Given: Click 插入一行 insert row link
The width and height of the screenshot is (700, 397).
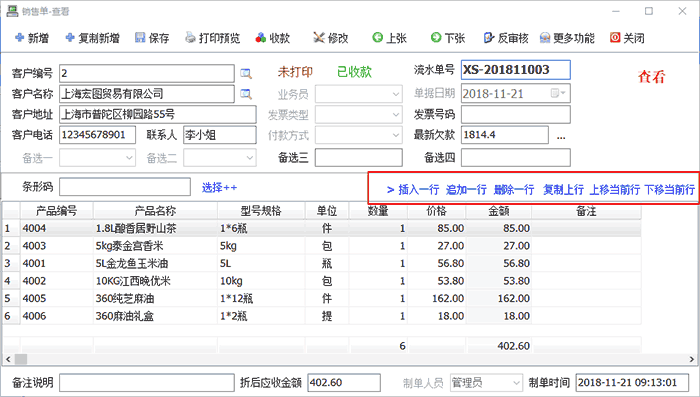Looking at the screenshot, I should [x=418, y=190].
